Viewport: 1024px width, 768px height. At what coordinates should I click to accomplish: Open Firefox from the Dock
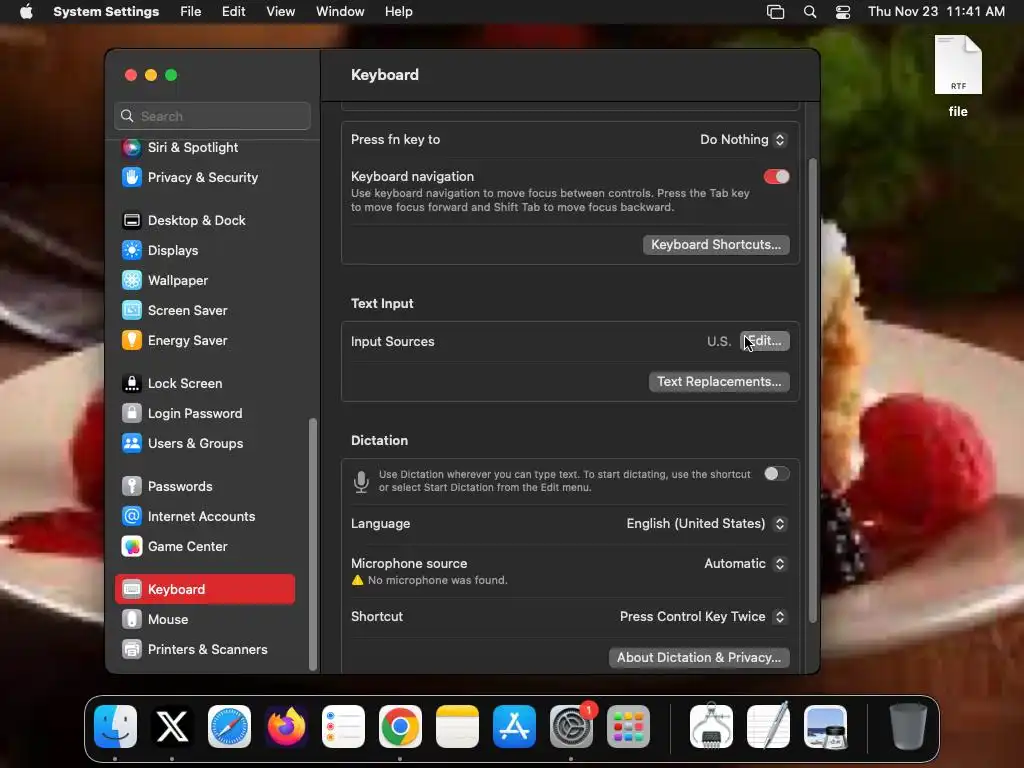286,726
